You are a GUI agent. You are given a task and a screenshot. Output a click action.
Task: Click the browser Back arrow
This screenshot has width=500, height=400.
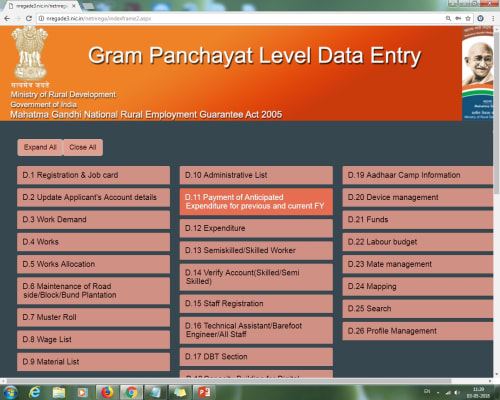click(x=7, y=18)
